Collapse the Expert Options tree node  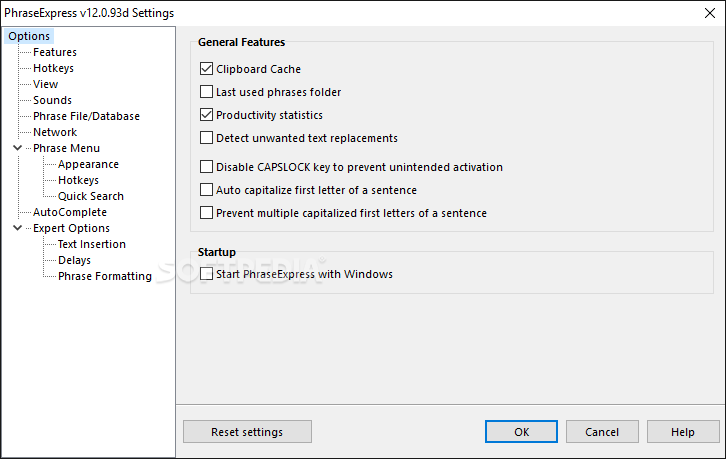click(18, 228)
